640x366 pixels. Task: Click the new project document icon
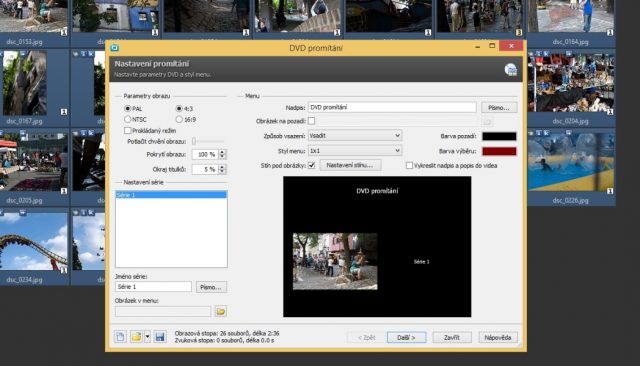[120, 337]
